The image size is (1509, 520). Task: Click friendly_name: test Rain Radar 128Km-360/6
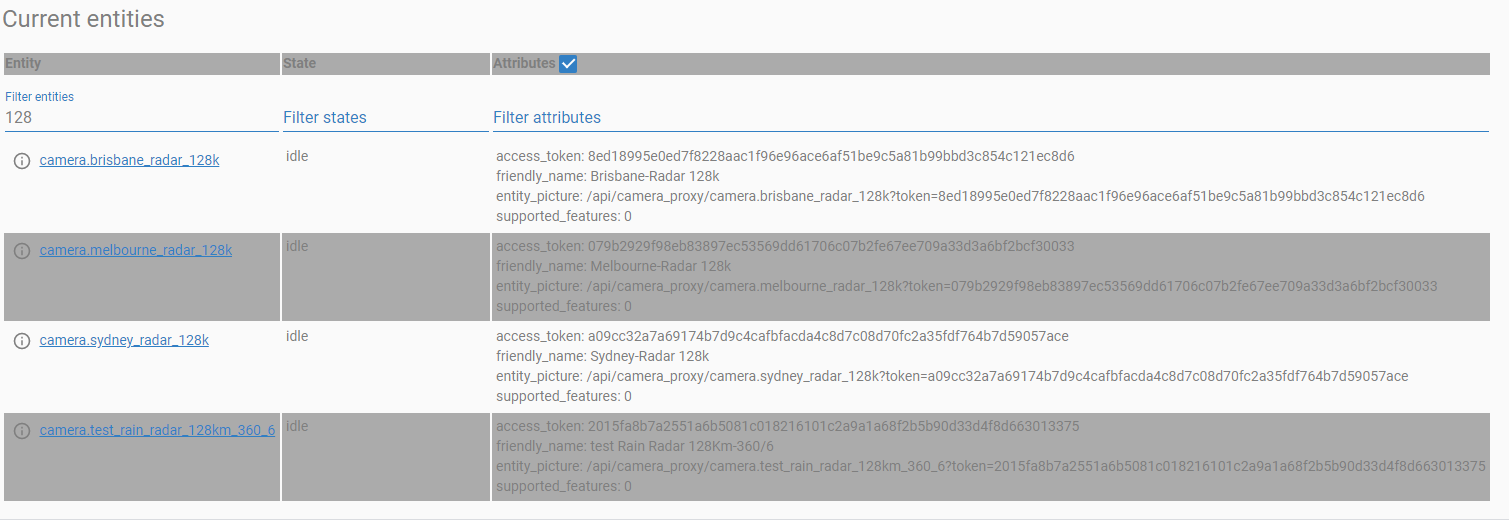(x=635, y=446)
